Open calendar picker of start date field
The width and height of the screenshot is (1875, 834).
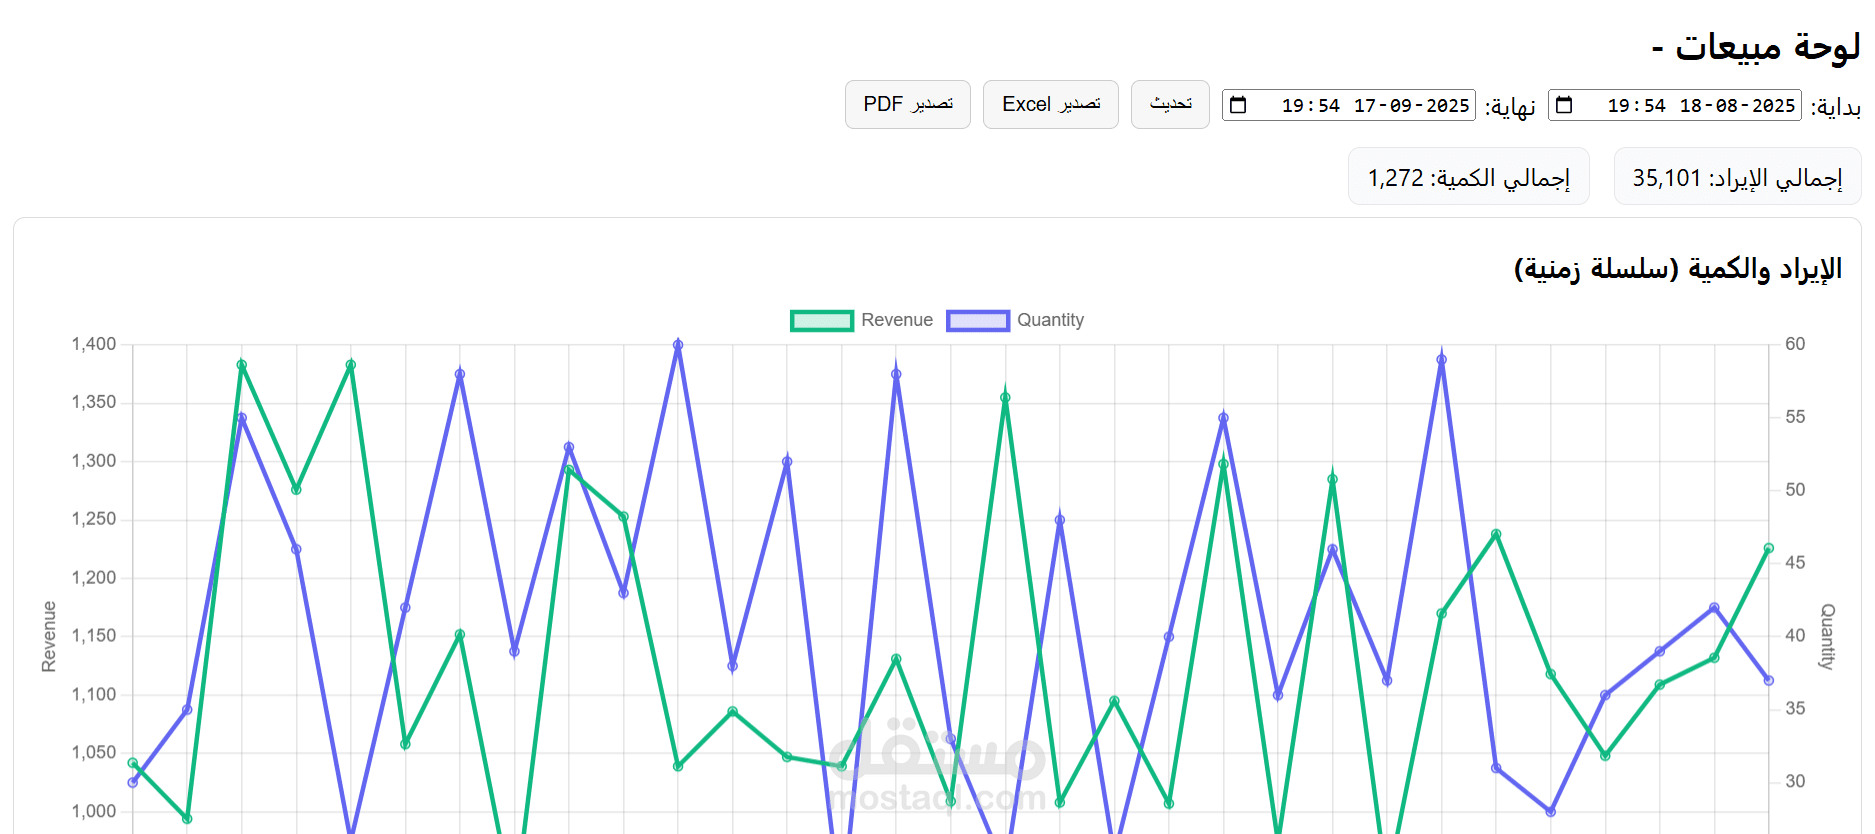1565,105
